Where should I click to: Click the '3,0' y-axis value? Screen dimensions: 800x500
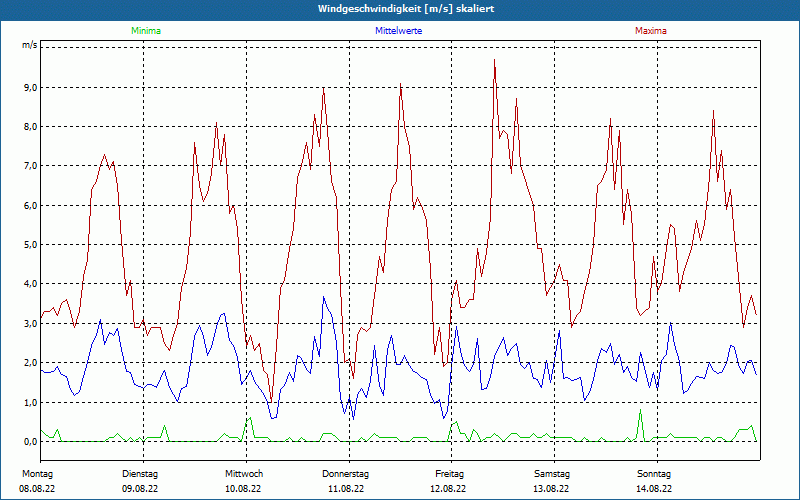(x=30, y=323)
